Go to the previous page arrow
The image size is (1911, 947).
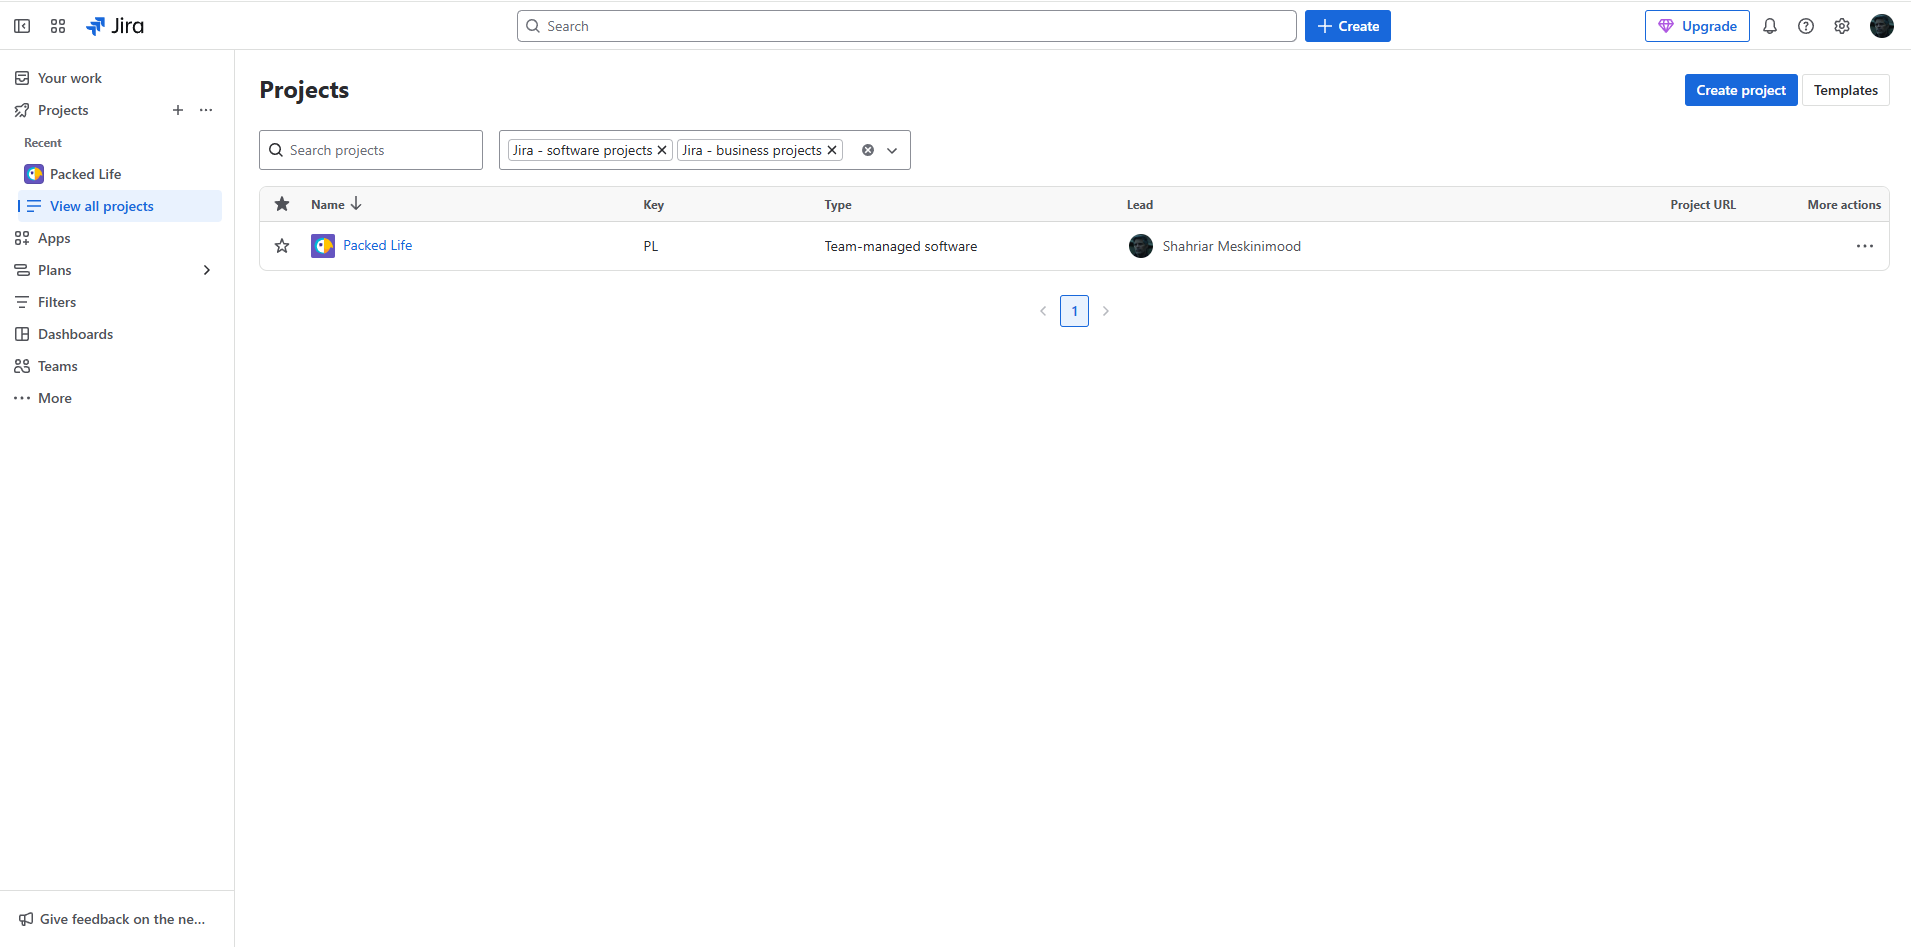click(x=1043, y=311)
